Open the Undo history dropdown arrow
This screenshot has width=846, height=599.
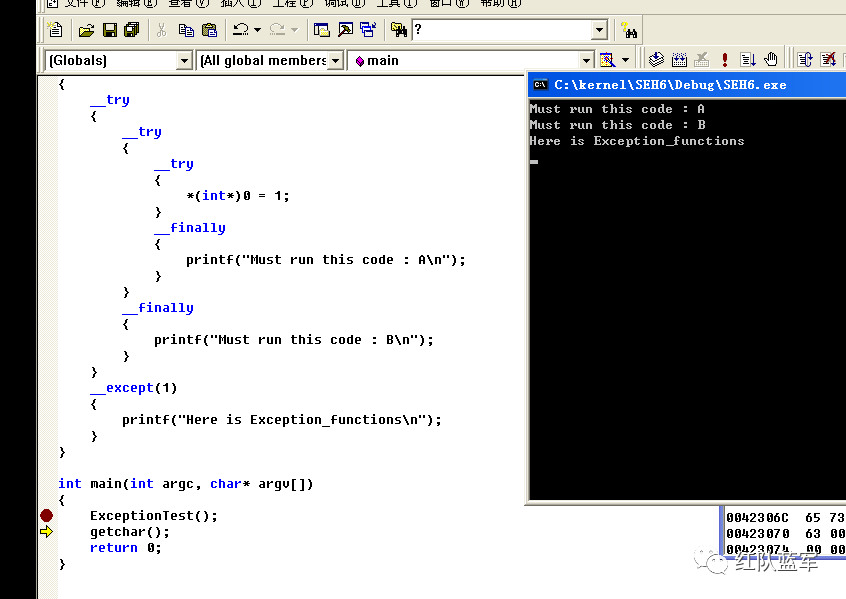[x=257, y=30]
